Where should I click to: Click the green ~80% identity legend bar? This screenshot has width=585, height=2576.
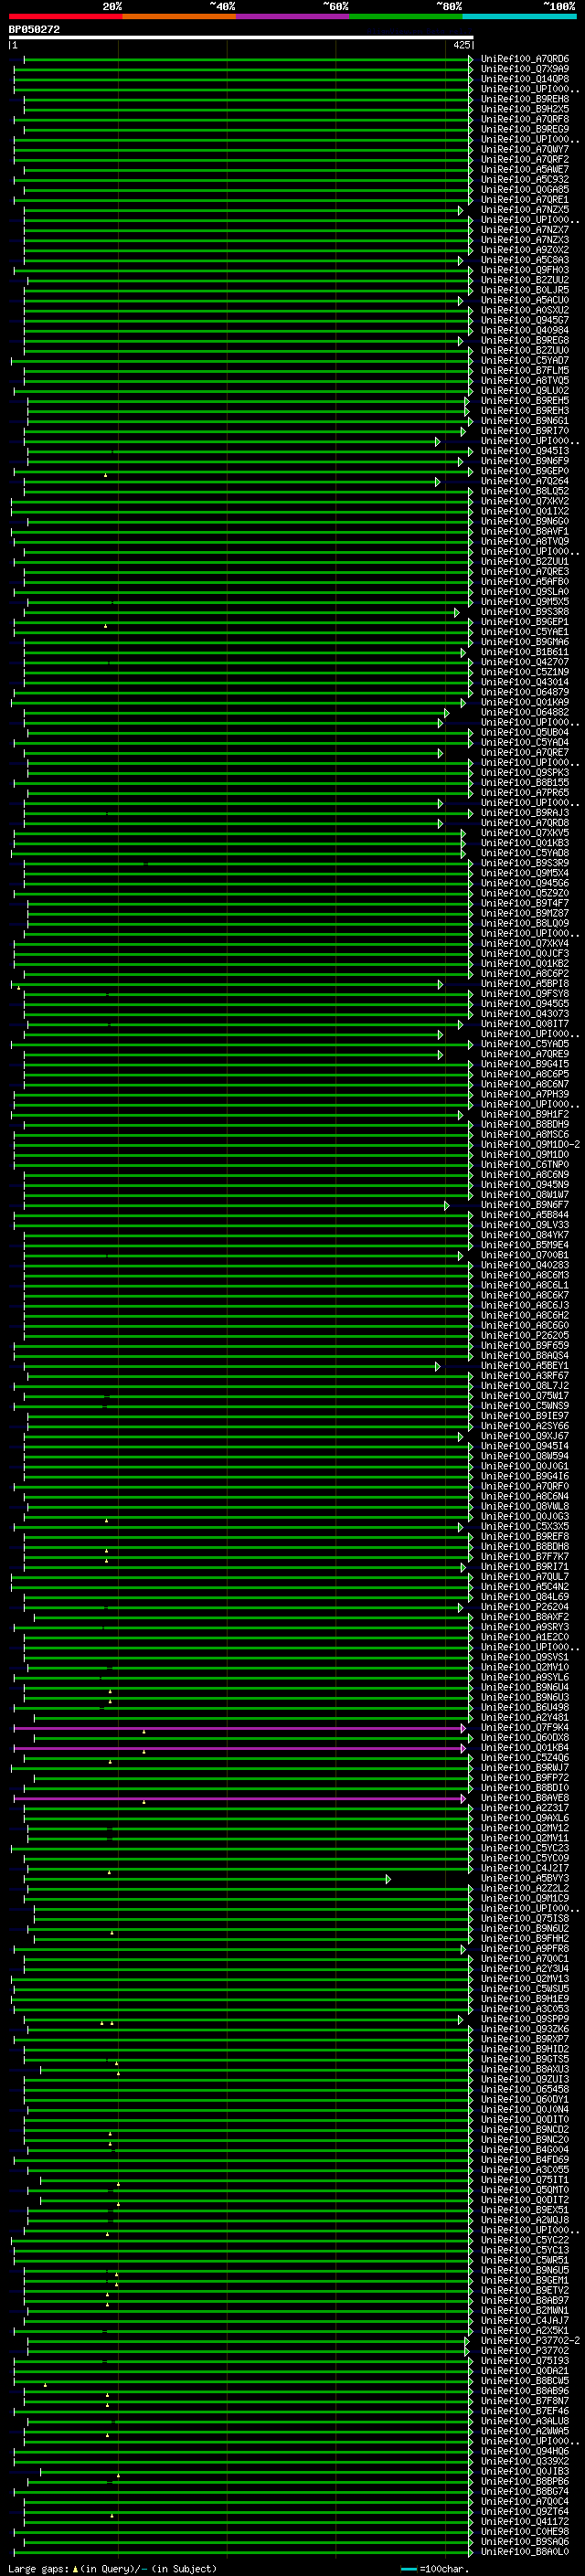point(406,16)
